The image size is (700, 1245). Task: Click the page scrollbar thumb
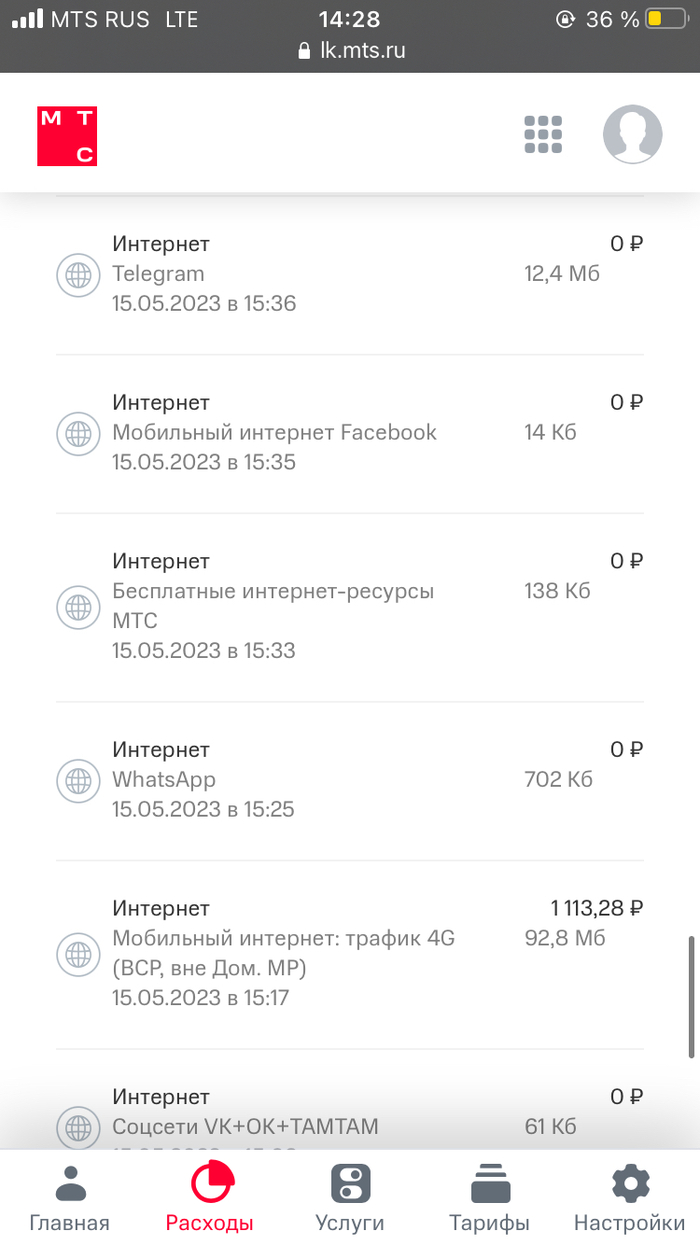pos(691,996)
